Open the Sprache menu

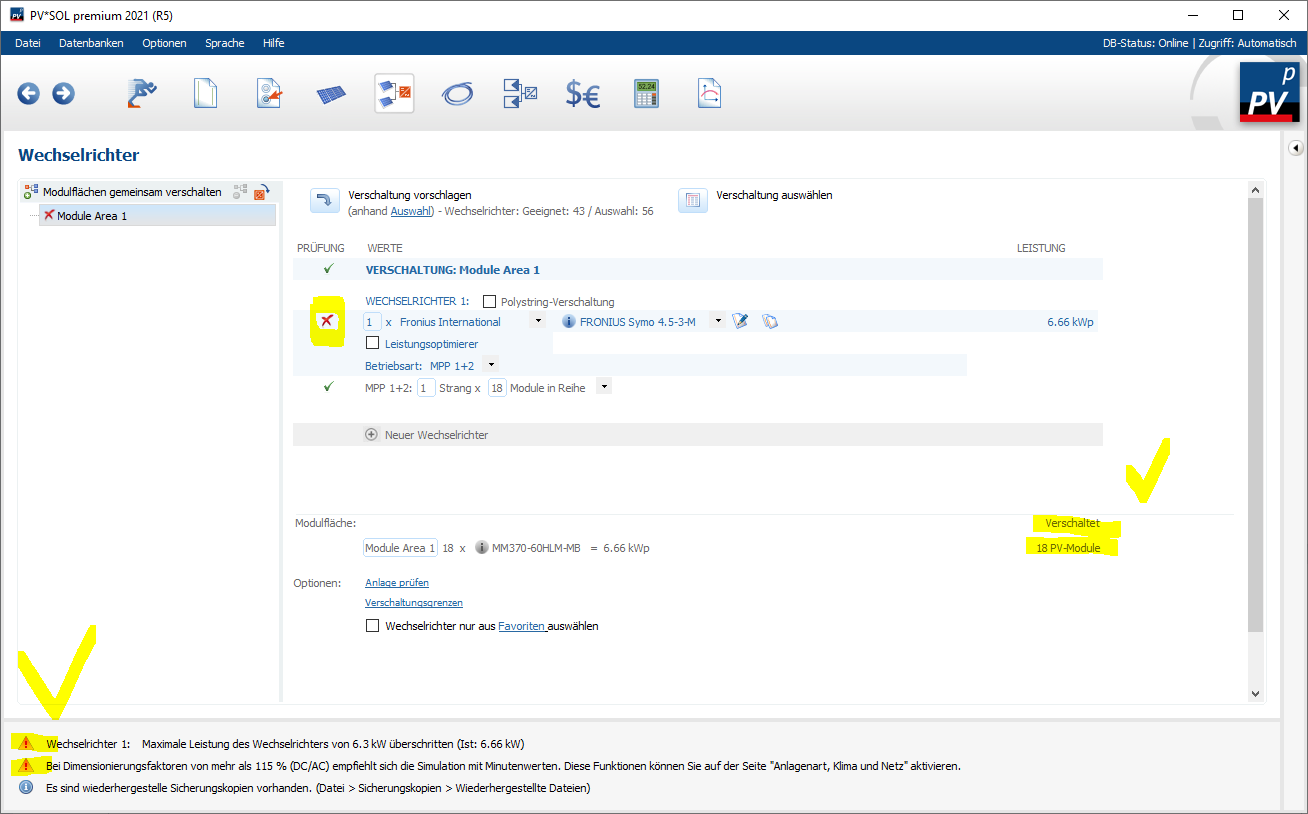(x=225, y=43)
